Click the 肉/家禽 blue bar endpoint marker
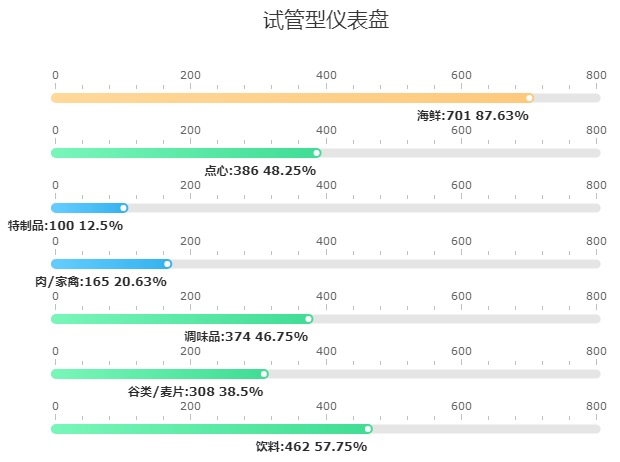620x462 pixels. (x=168, y=264)
